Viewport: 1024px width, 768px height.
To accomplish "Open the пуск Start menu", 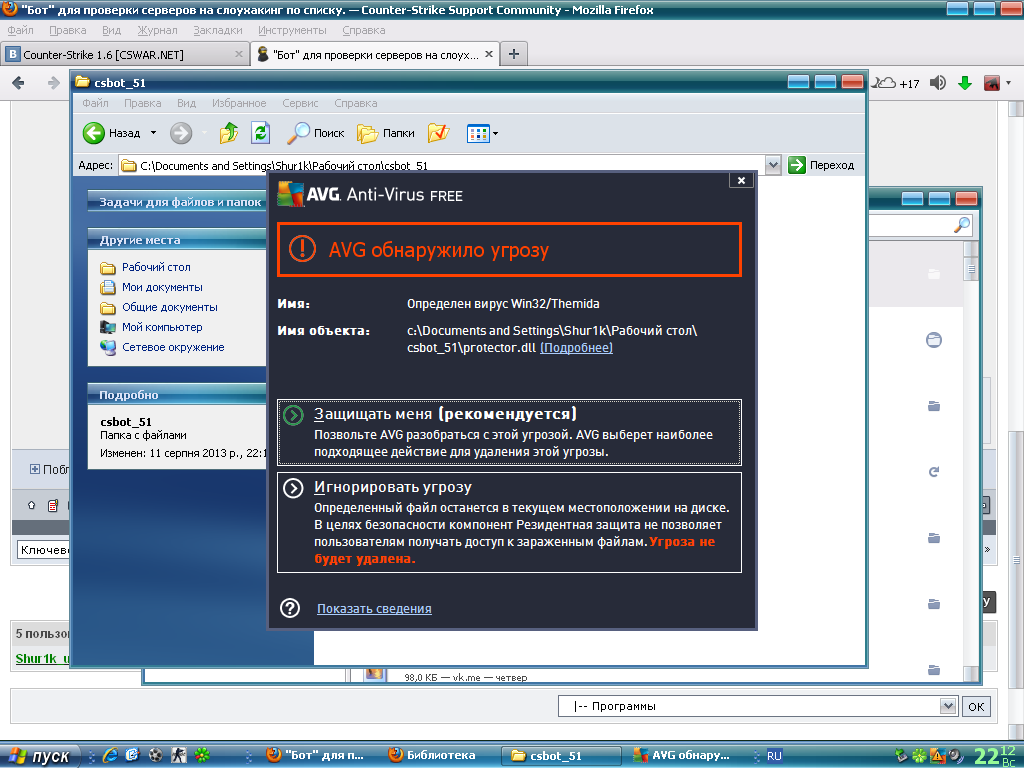I will click(39, 756).
